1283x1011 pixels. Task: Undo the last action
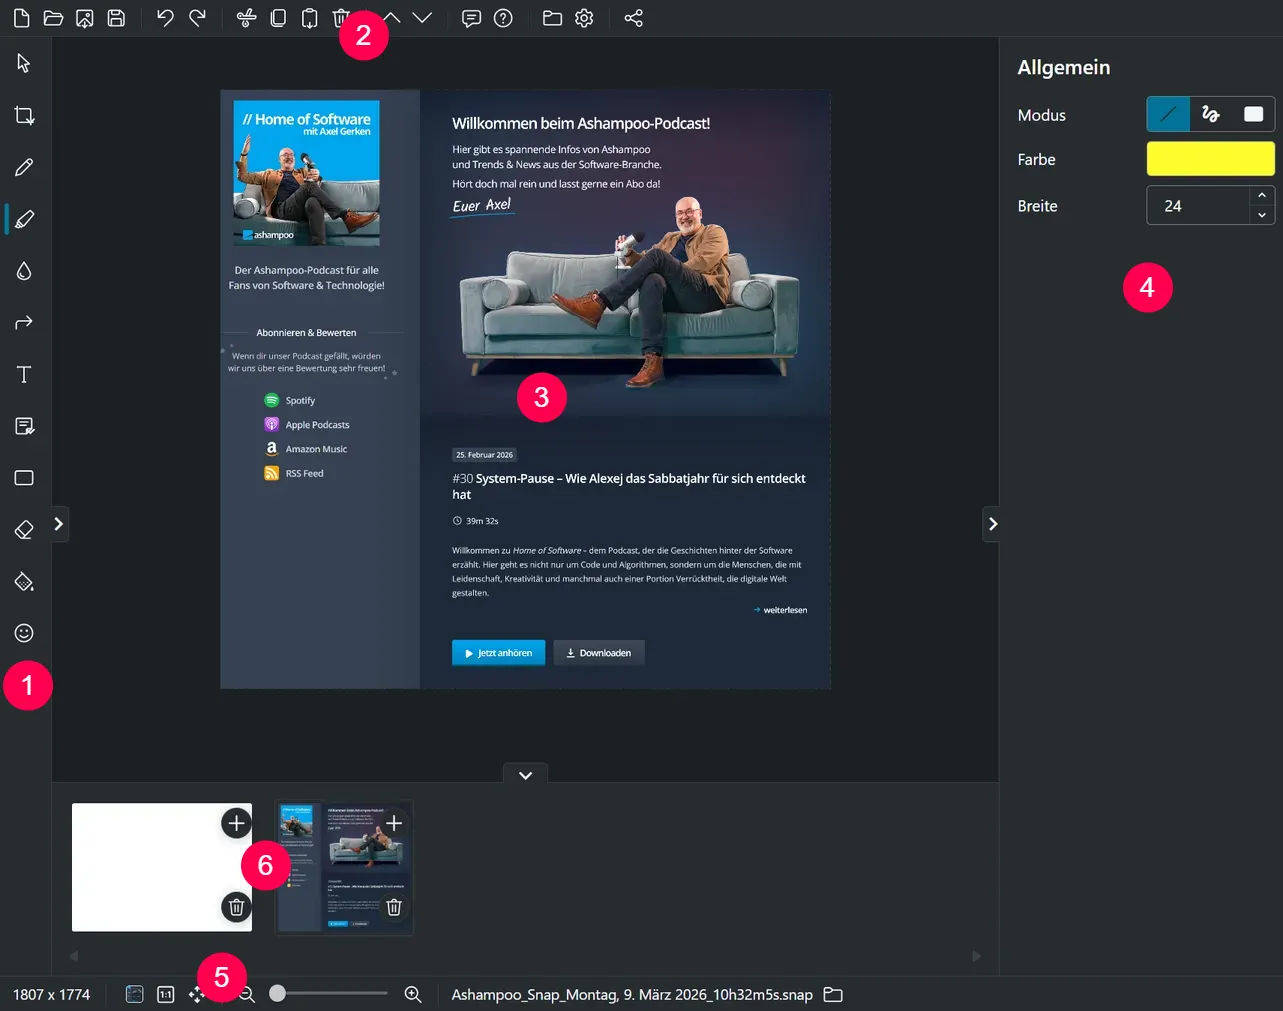(166, 18)
